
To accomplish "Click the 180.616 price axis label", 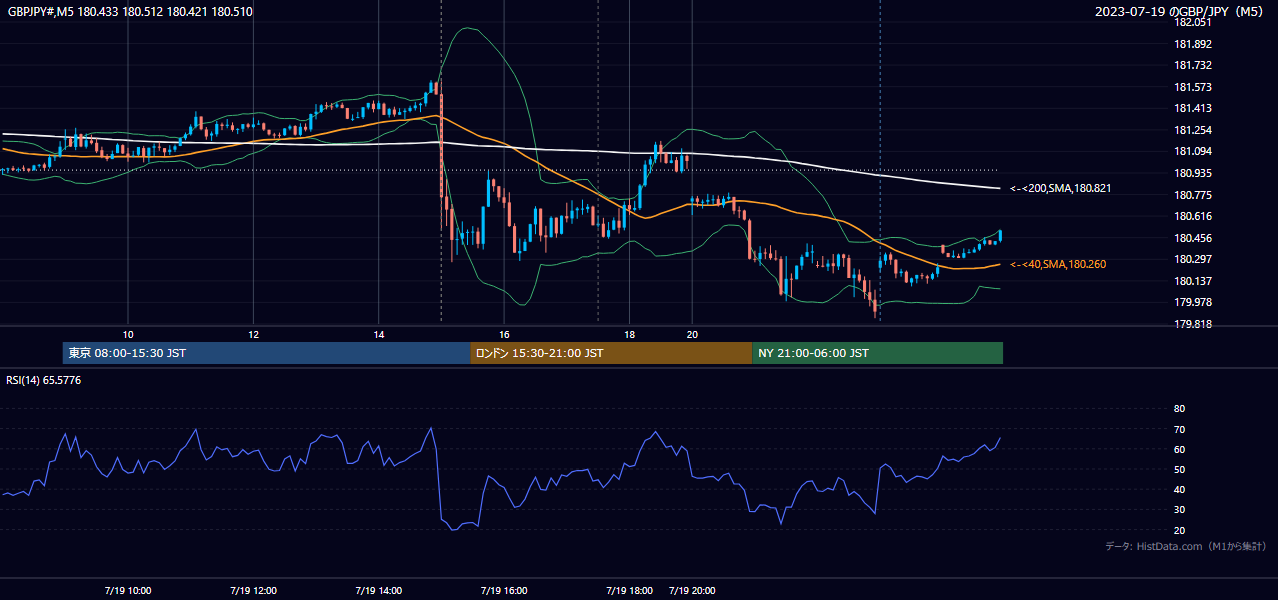I will click(1194, 216).
